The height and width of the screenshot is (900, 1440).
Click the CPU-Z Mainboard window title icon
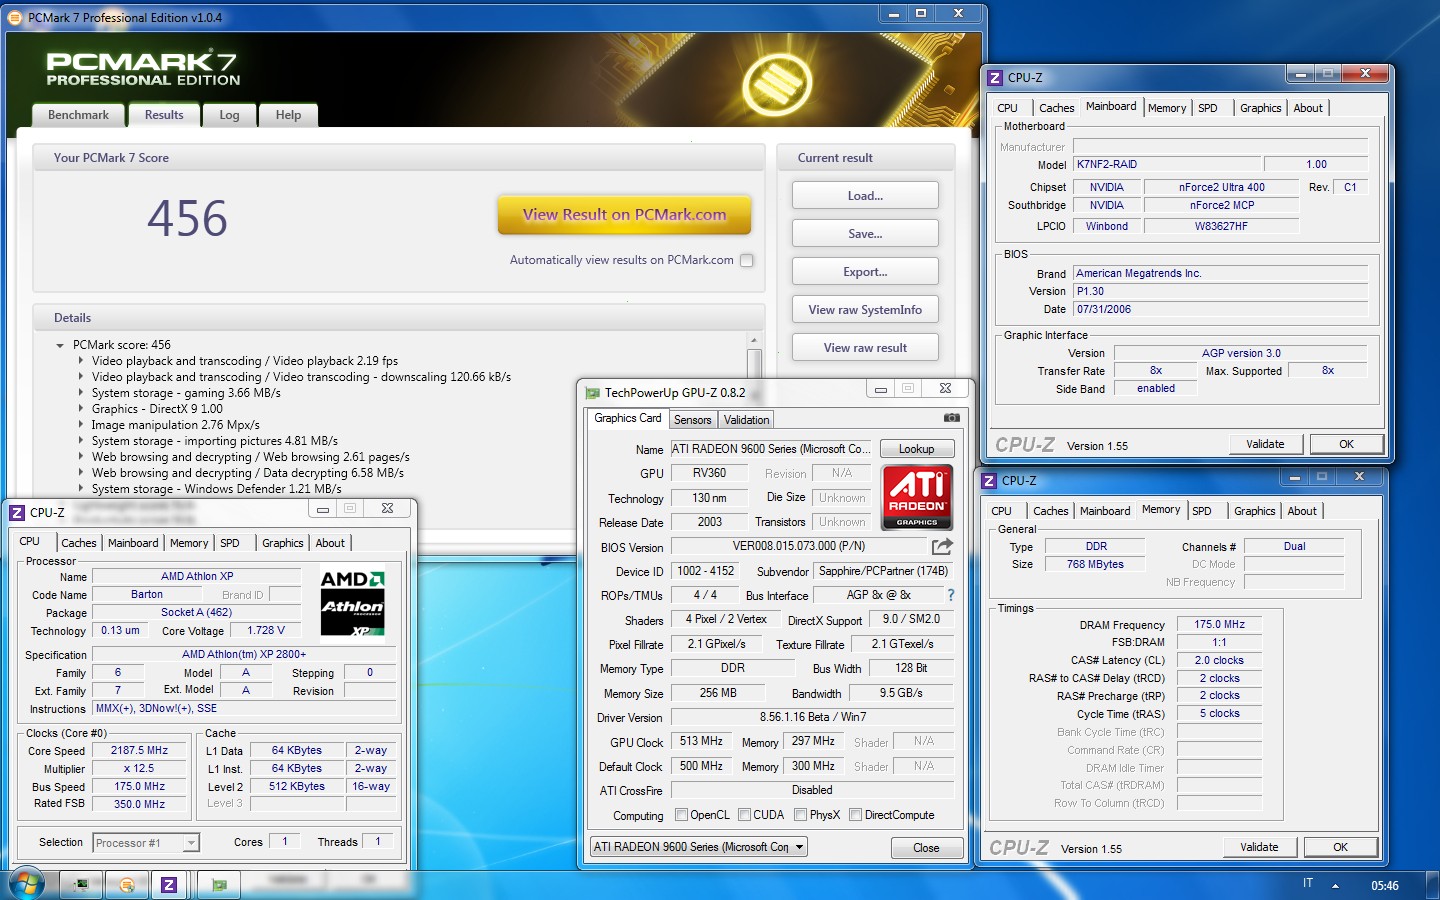pos(995,77)
